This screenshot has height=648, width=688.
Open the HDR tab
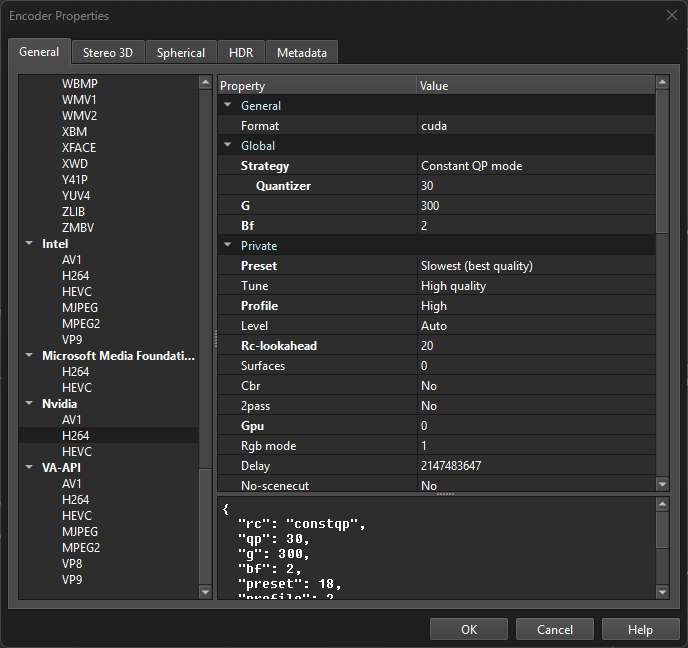(240, 53)
